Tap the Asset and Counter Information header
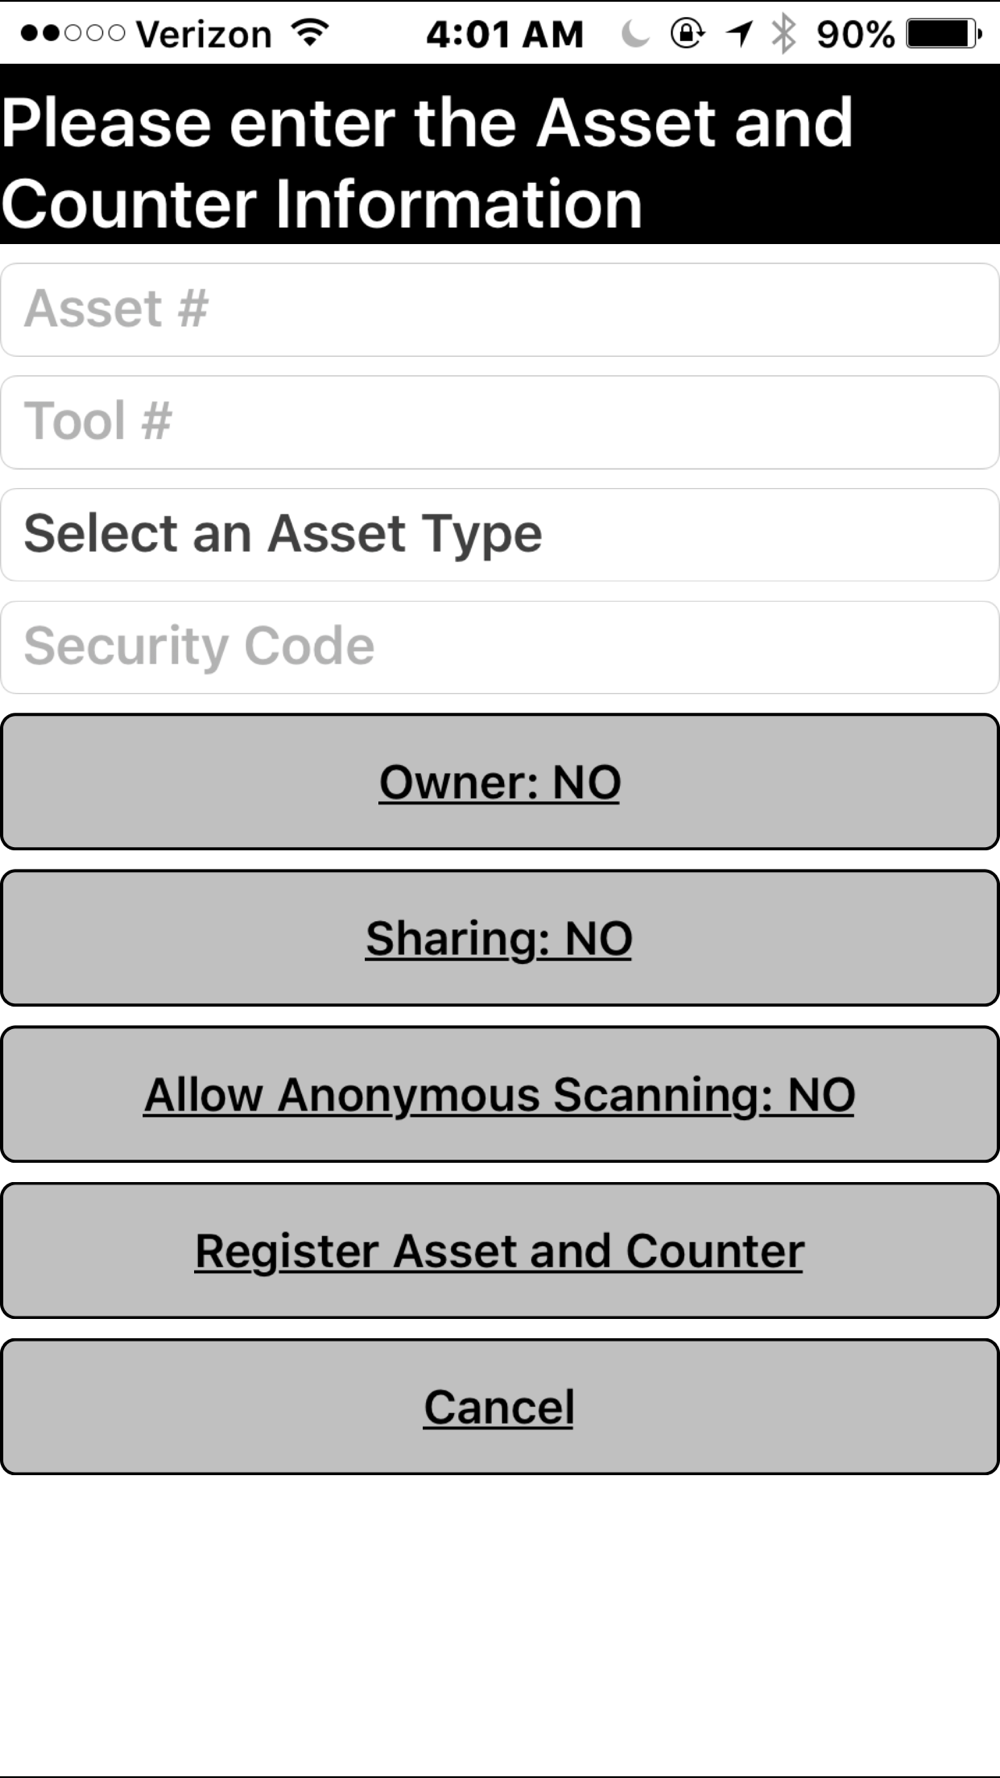 tap(427, 162)
